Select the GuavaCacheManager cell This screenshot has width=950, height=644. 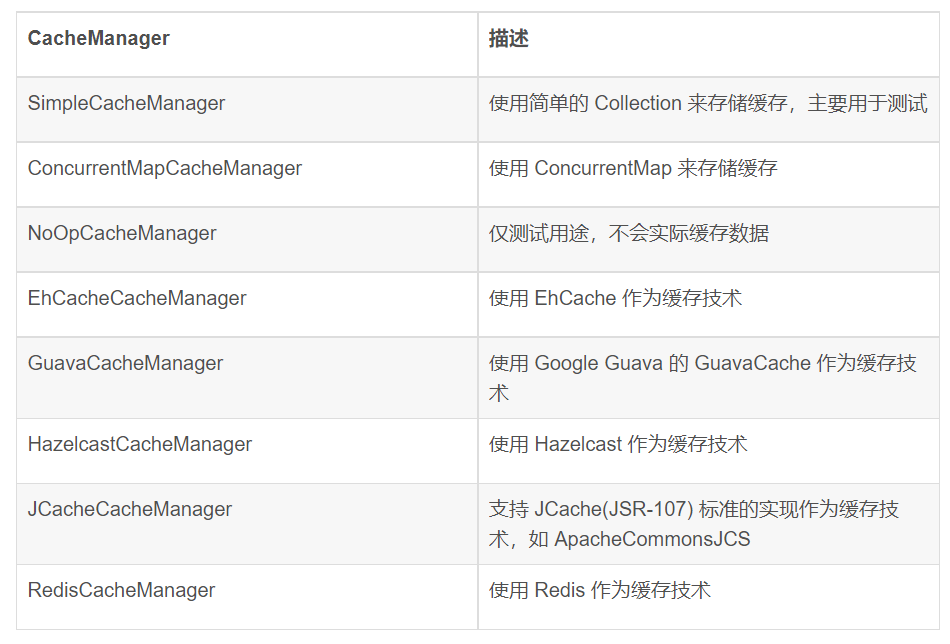(125, 363)
